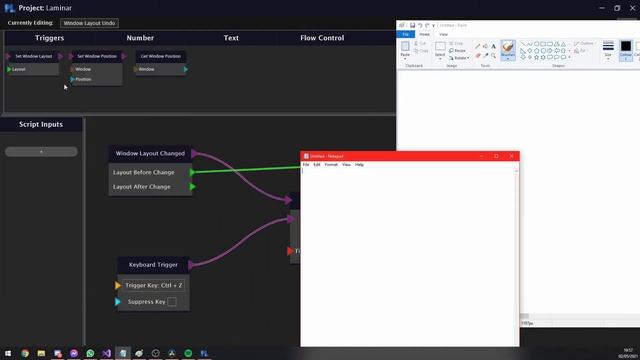Image resolution: width=640 pixels, height=360 pixels.
Task: Open Notepad File menu
Action: click(306, 165)
